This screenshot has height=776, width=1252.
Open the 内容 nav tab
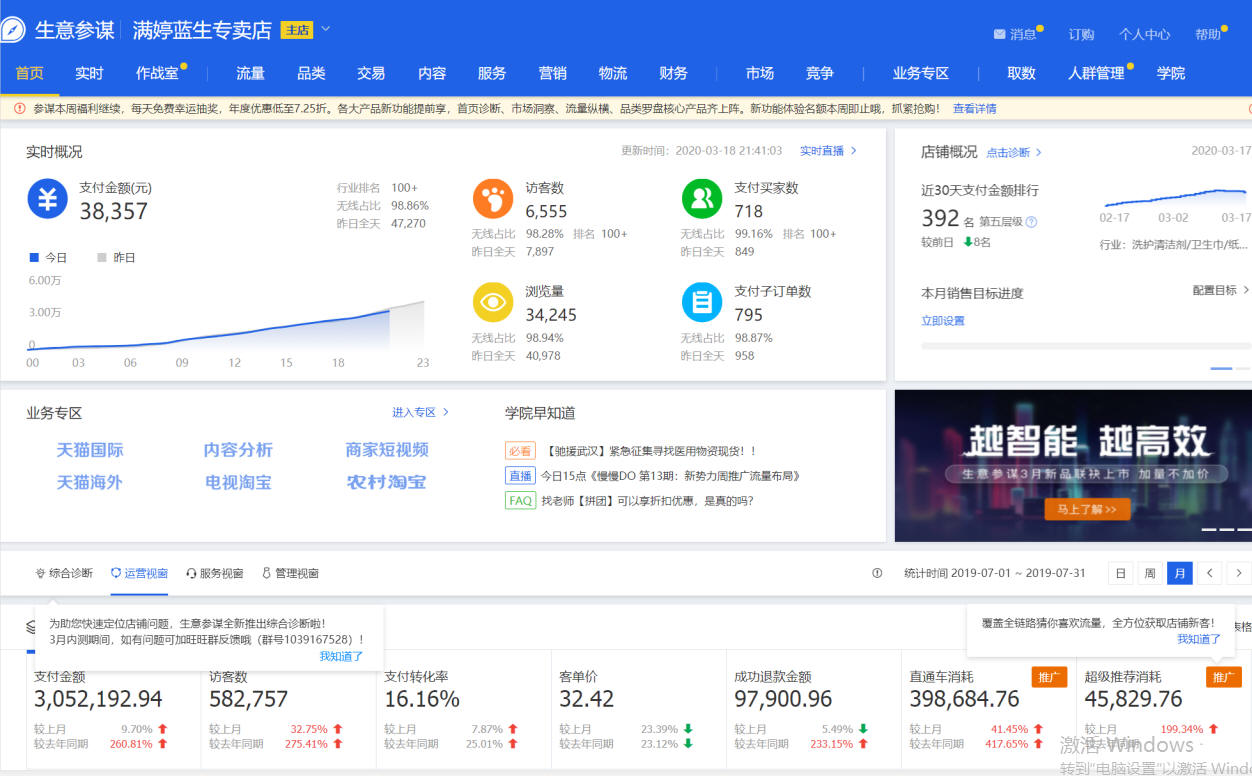(432, 73)
